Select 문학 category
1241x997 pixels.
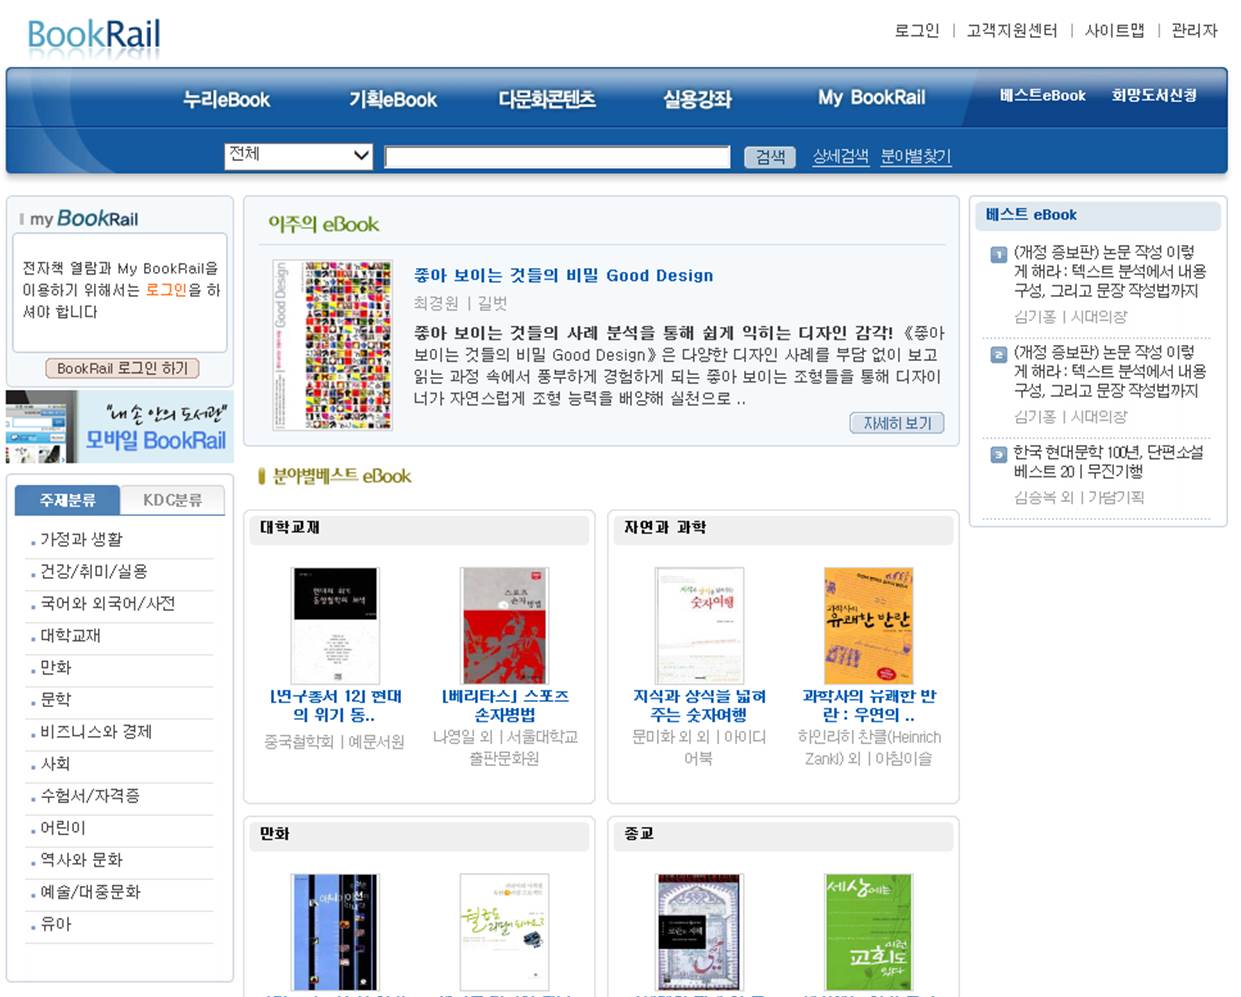click(x=55, y=700)
